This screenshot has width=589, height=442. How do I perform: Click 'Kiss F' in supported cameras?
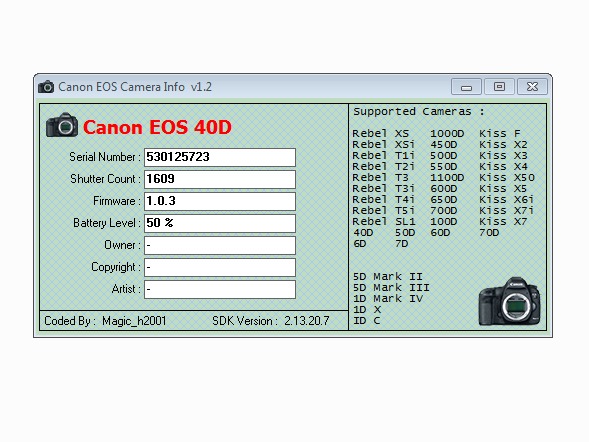click(500, 134)
